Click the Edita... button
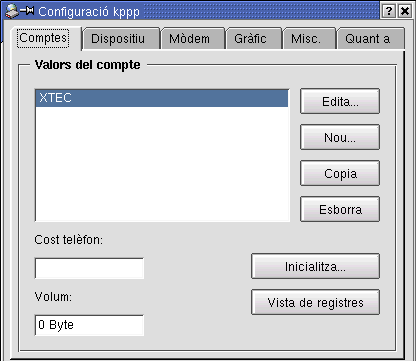 tap(340, 101)
